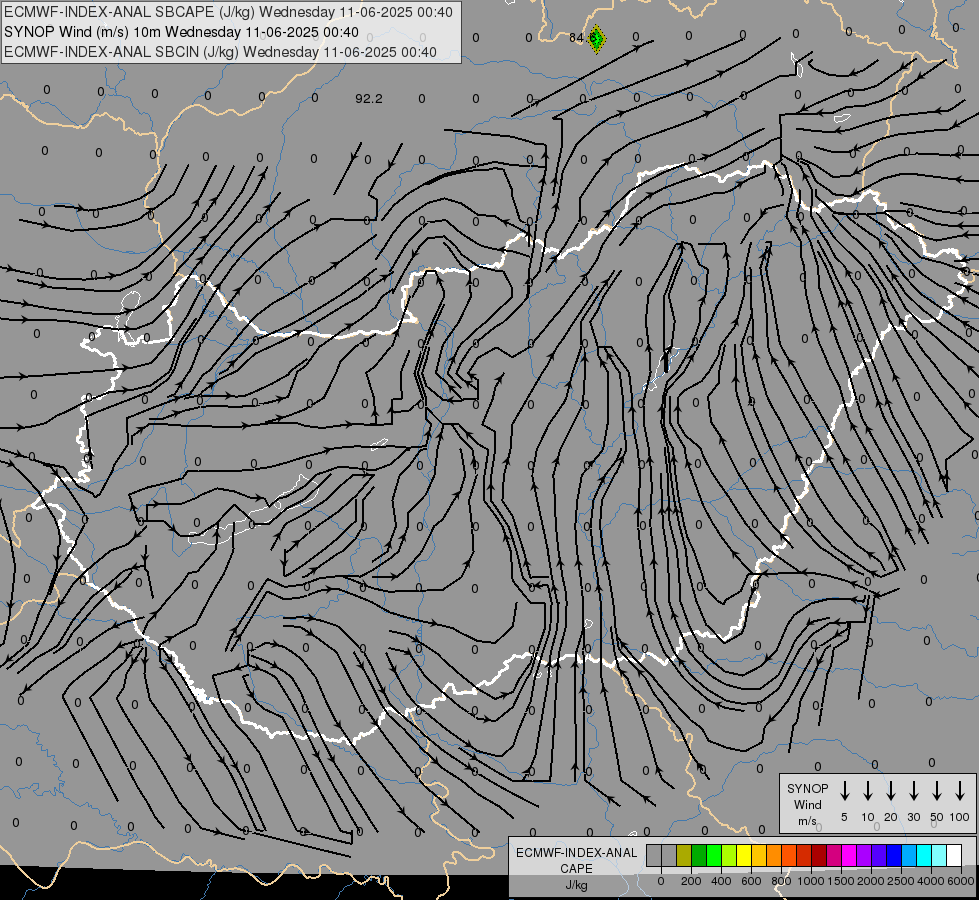Click the wind arrow above 30 m/s

914,791
